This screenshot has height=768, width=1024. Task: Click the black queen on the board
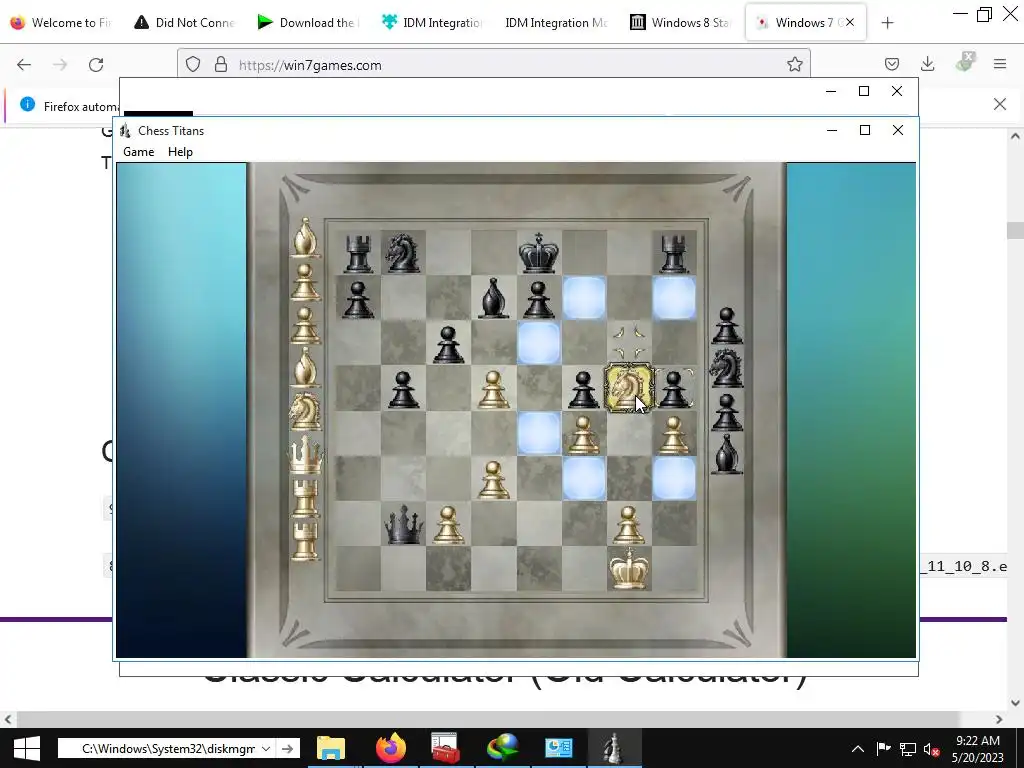point(404,524)
